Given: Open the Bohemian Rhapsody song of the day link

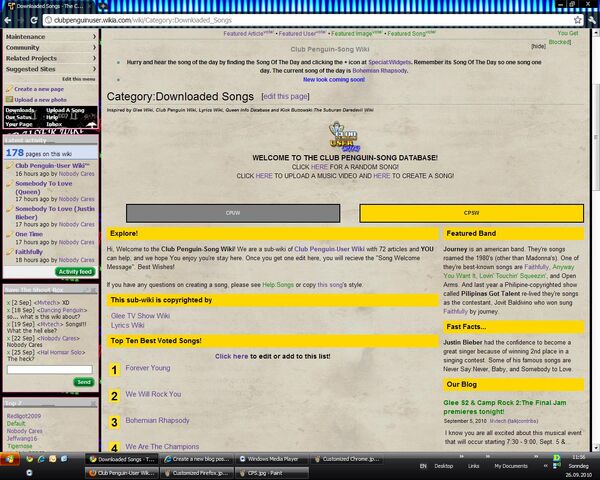Looking at the screenshot, I should [380, 71].
